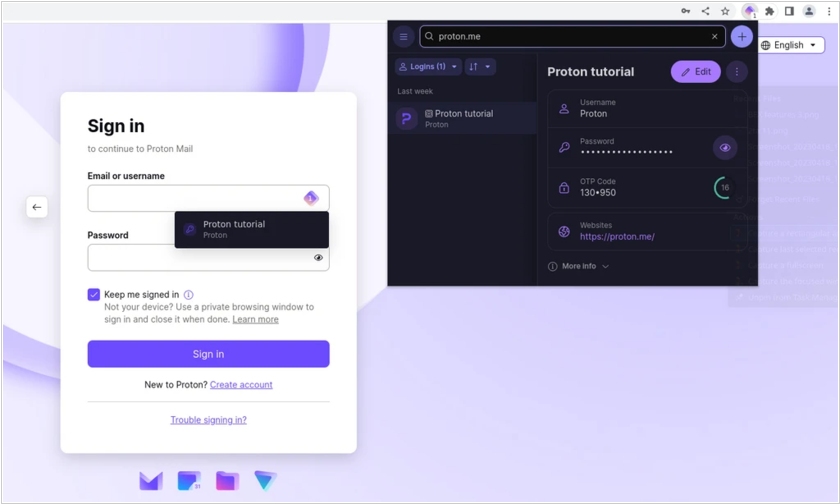Uncheck Keep me signed in checkbox
Viewport: 840px width, 504px height.
94,295
